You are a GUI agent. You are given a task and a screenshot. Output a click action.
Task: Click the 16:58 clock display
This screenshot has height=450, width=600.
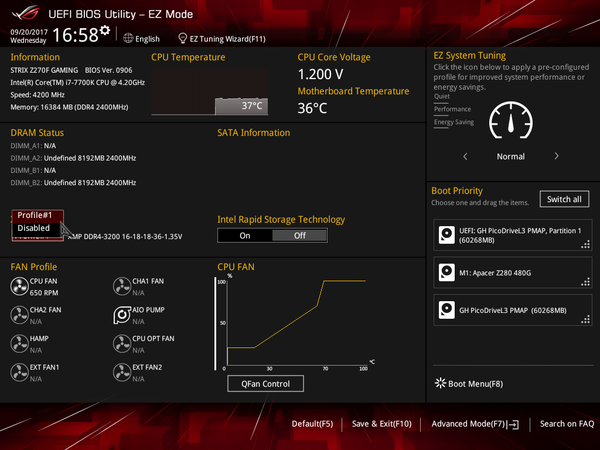(x=75, y=35)
